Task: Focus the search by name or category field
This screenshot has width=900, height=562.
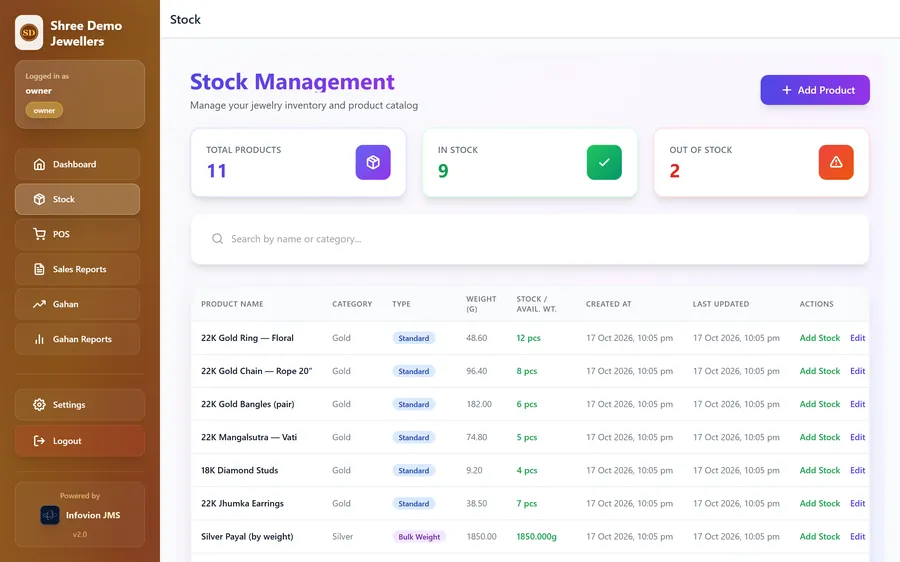Action: (530, 239)
